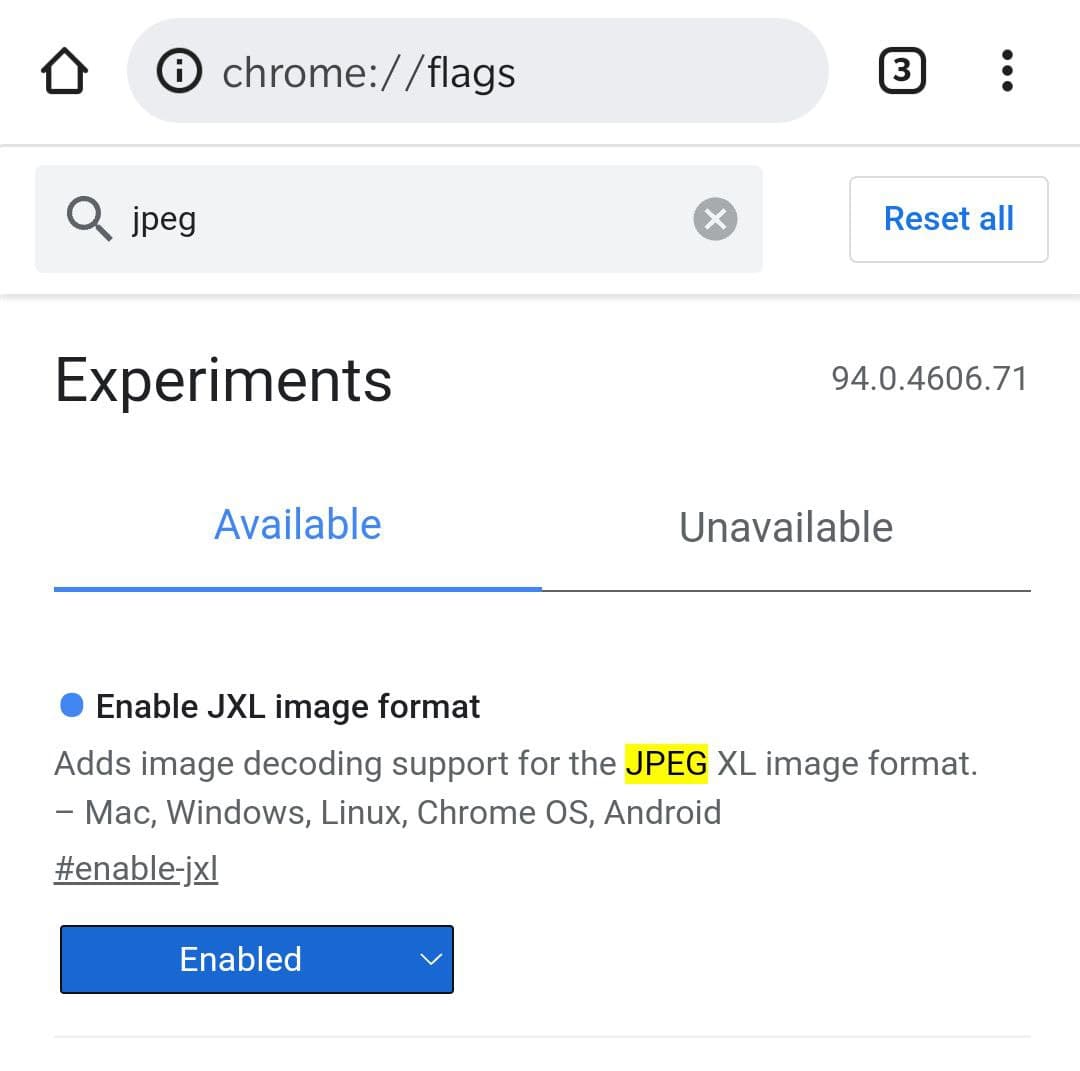
Task: Clear the flags search with the X icon
Action: pos(715,219)
